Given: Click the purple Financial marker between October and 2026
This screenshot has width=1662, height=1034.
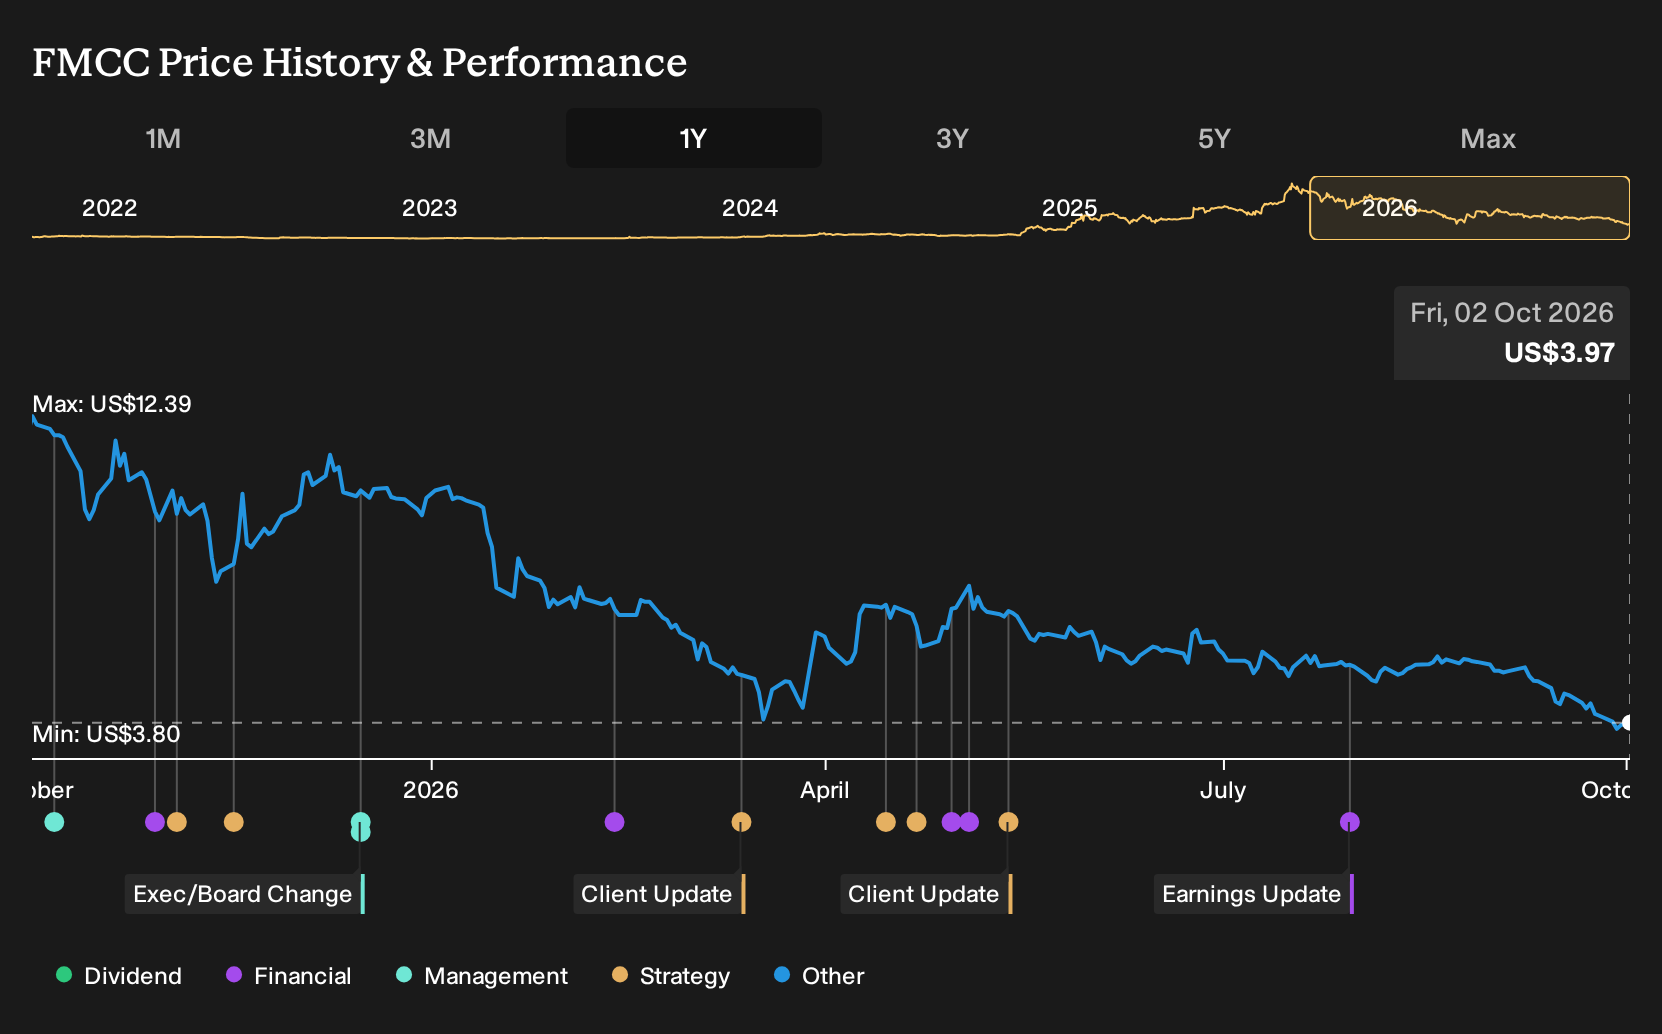Looking at the screenshot, I should pos(155,822).
